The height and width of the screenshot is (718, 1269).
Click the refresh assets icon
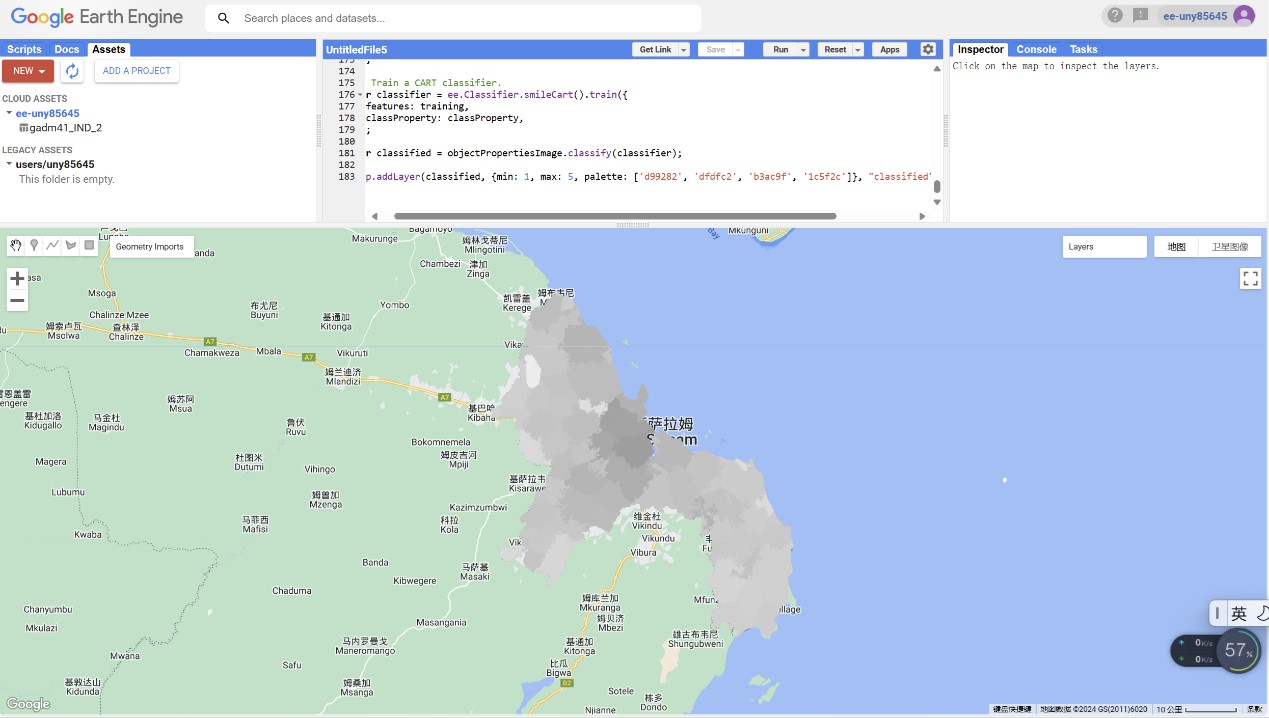tap(72, 71)
